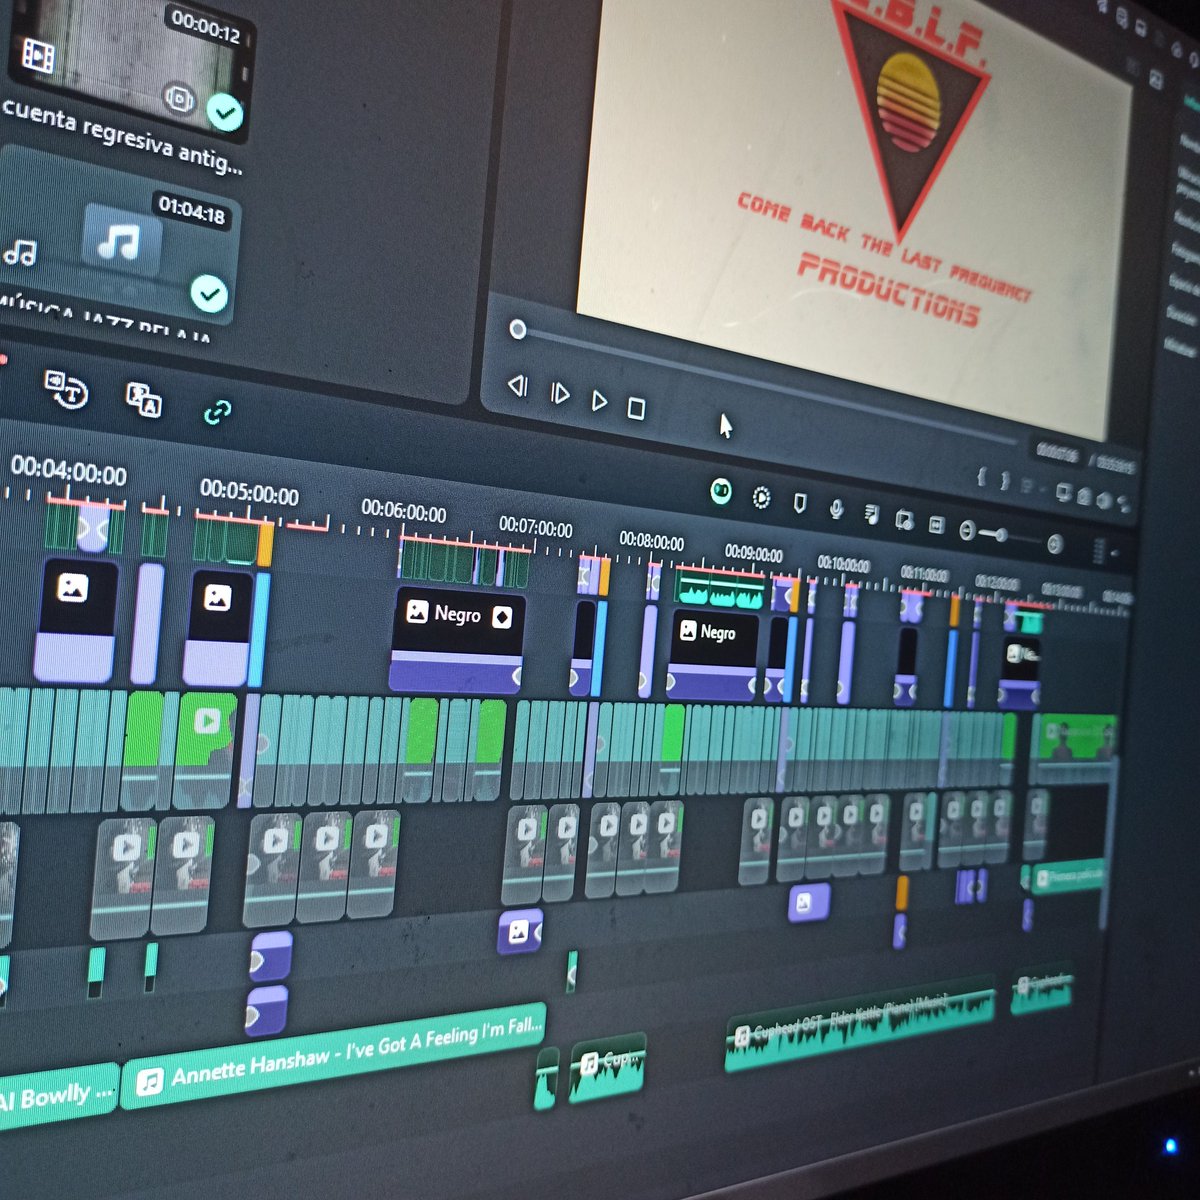This screenshot has width=1200, height=1200.
Task: Select the green video clip with the play icon
Action: coord(206,748)
